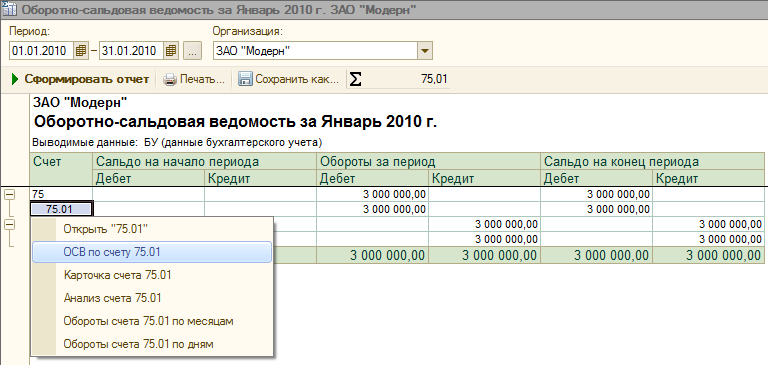Choose Карточка счета 75.01 menu item
The width and height of the screenshot is (768, 365).
pos(151,275)
